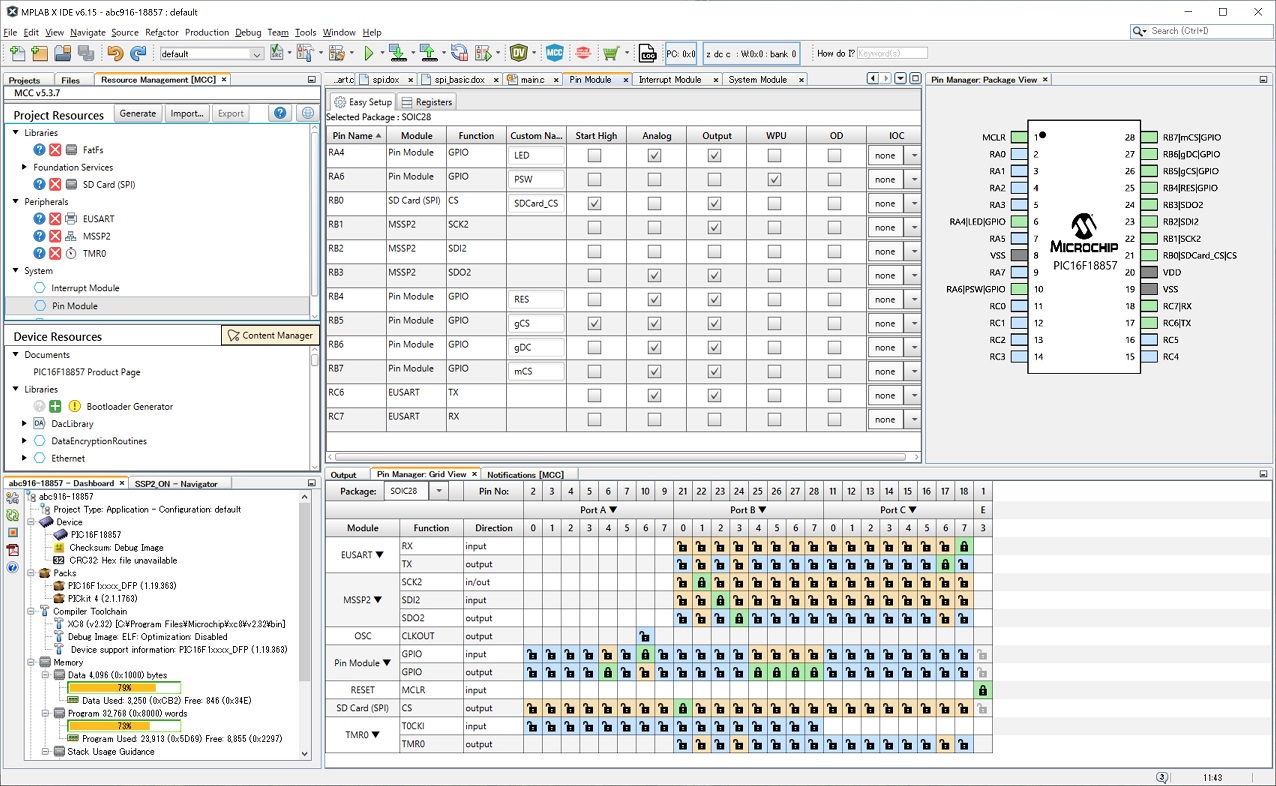Expand the Foundation Services node
Image resolution: width=1276 pixels, height=786 pixels.
[24, 167]
